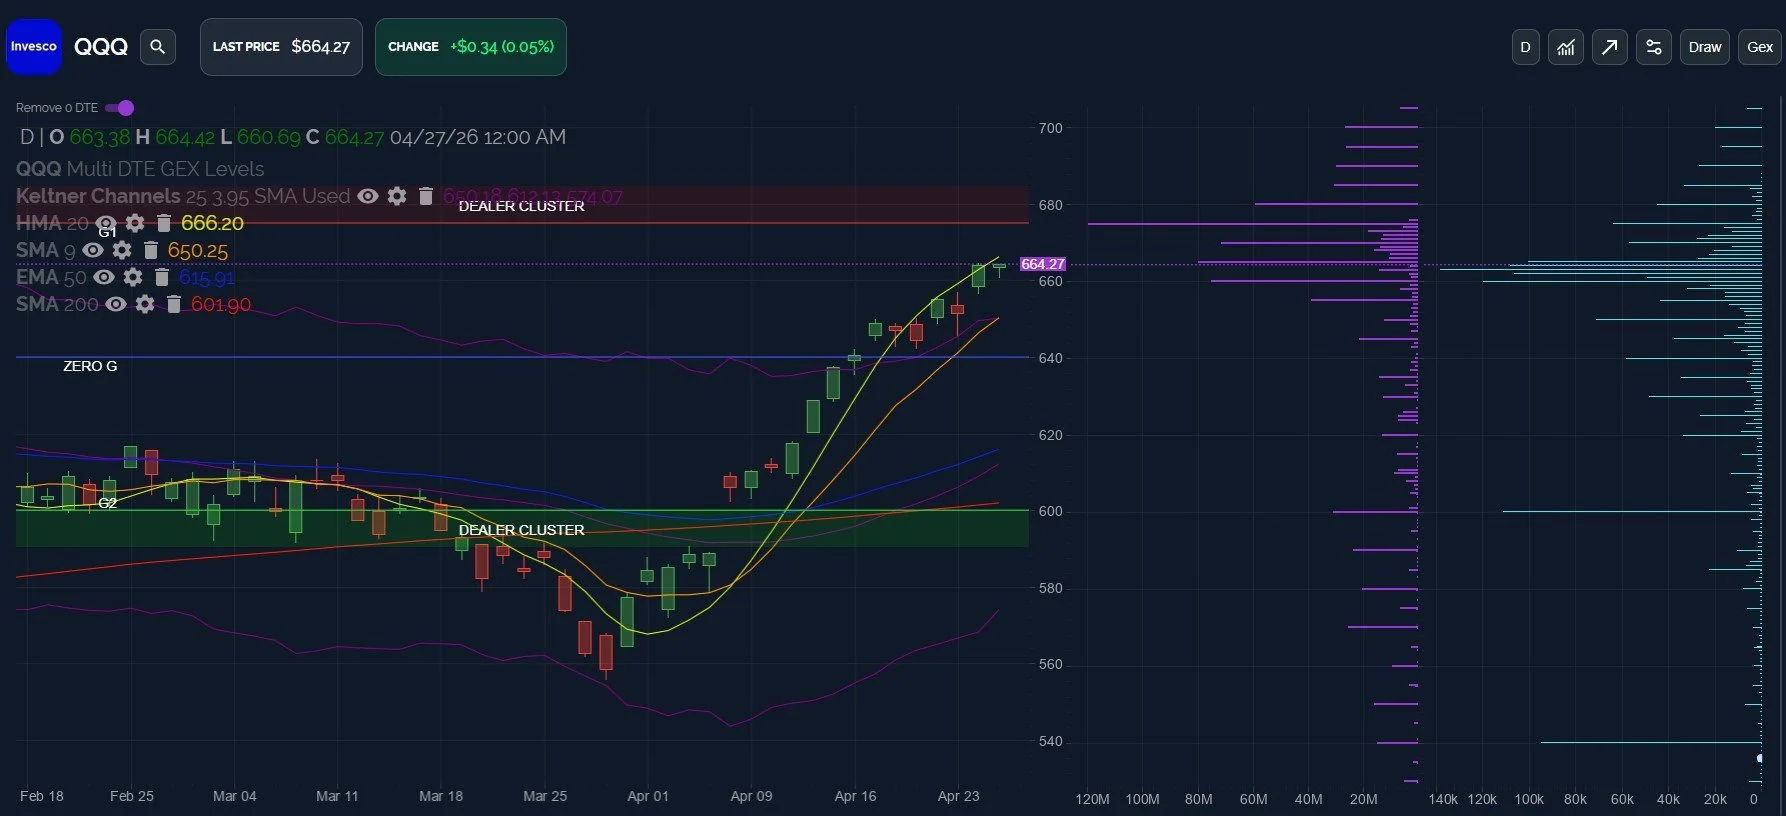Delete the HMA 20 indicator
The image size is (1786, 816).
click(x=164, y=223)
